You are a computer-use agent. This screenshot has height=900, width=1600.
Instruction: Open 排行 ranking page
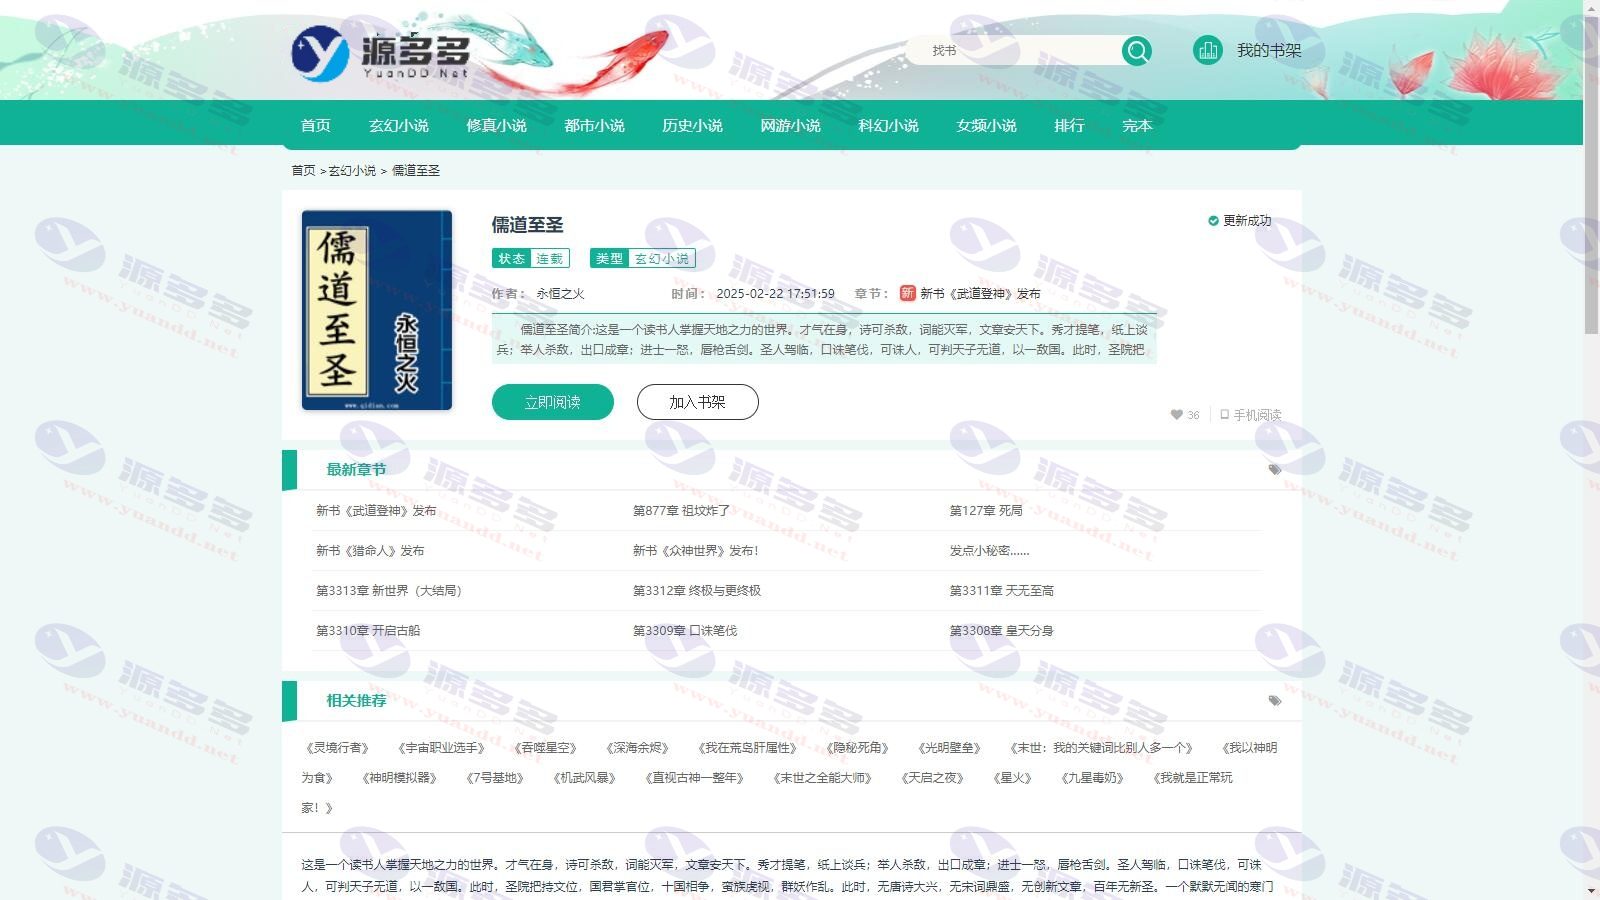point(1070,125)
